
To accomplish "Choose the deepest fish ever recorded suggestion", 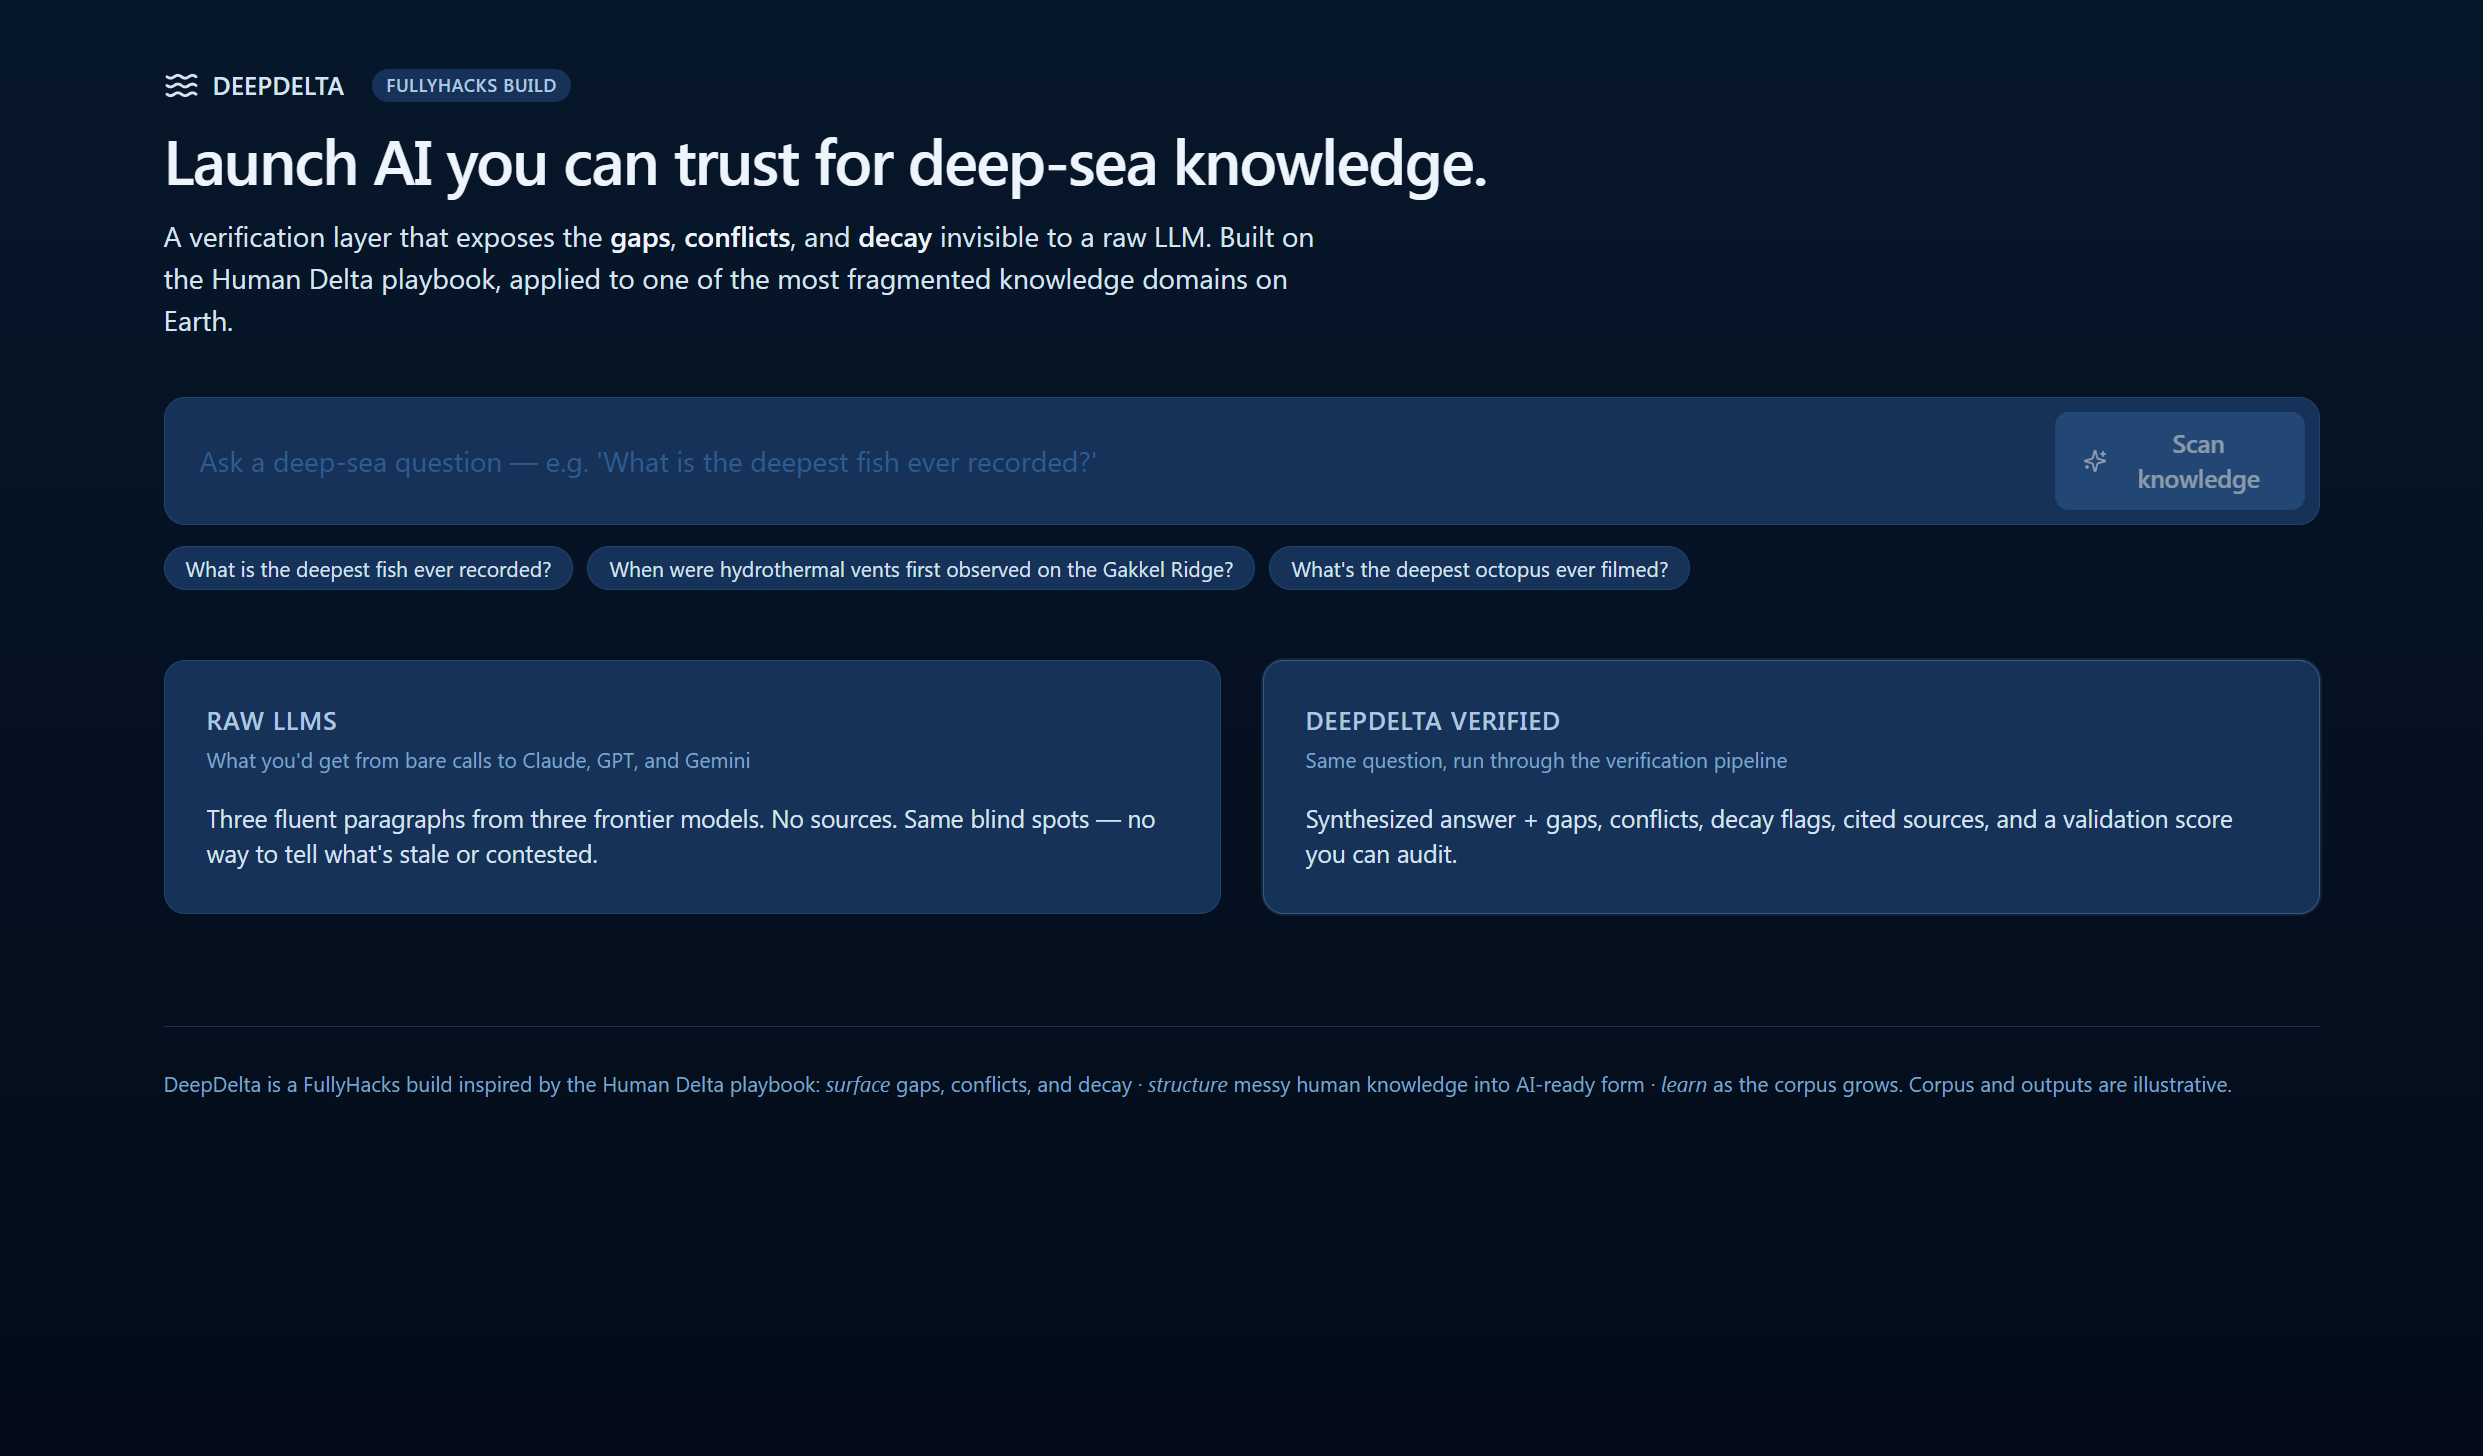I will (x=368, y=569).
